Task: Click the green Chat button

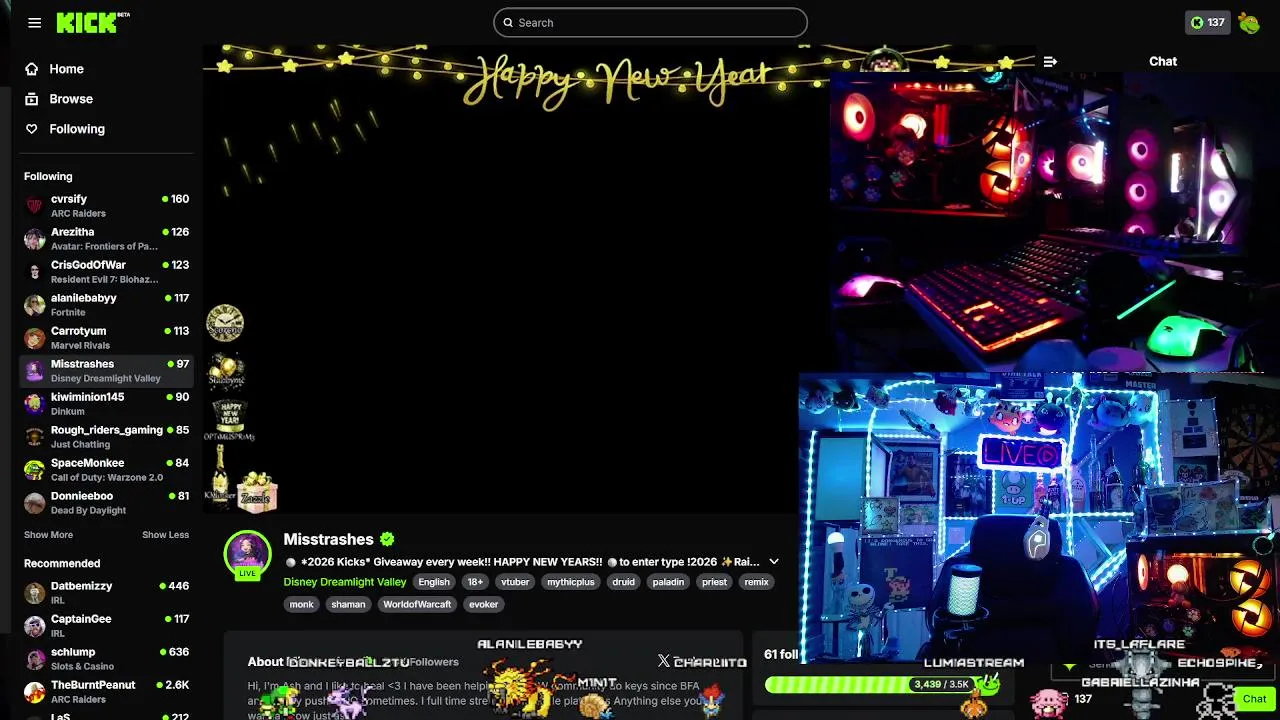Action: click(x=1254, y=699)
